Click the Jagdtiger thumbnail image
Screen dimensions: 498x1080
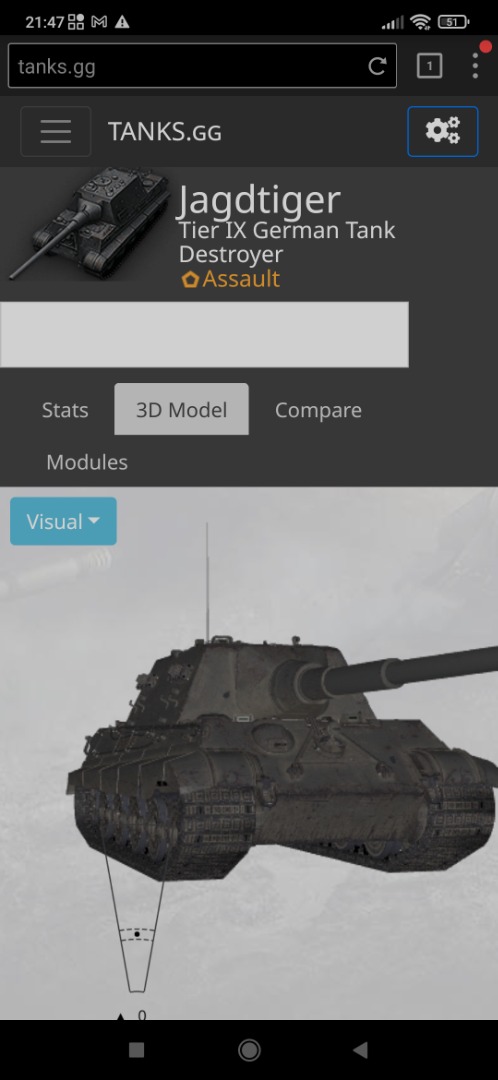[88, 224]
